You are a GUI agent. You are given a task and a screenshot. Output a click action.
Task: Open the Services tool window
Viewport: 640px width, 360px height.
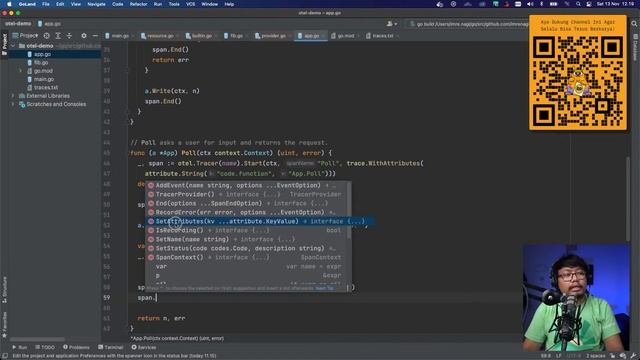144,347
